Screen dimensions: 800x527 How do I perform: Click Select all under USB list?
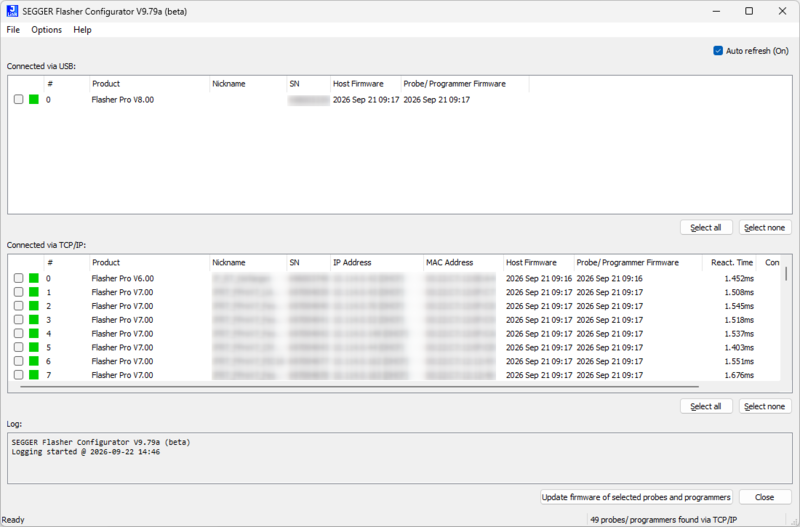[x=706, y=228]
